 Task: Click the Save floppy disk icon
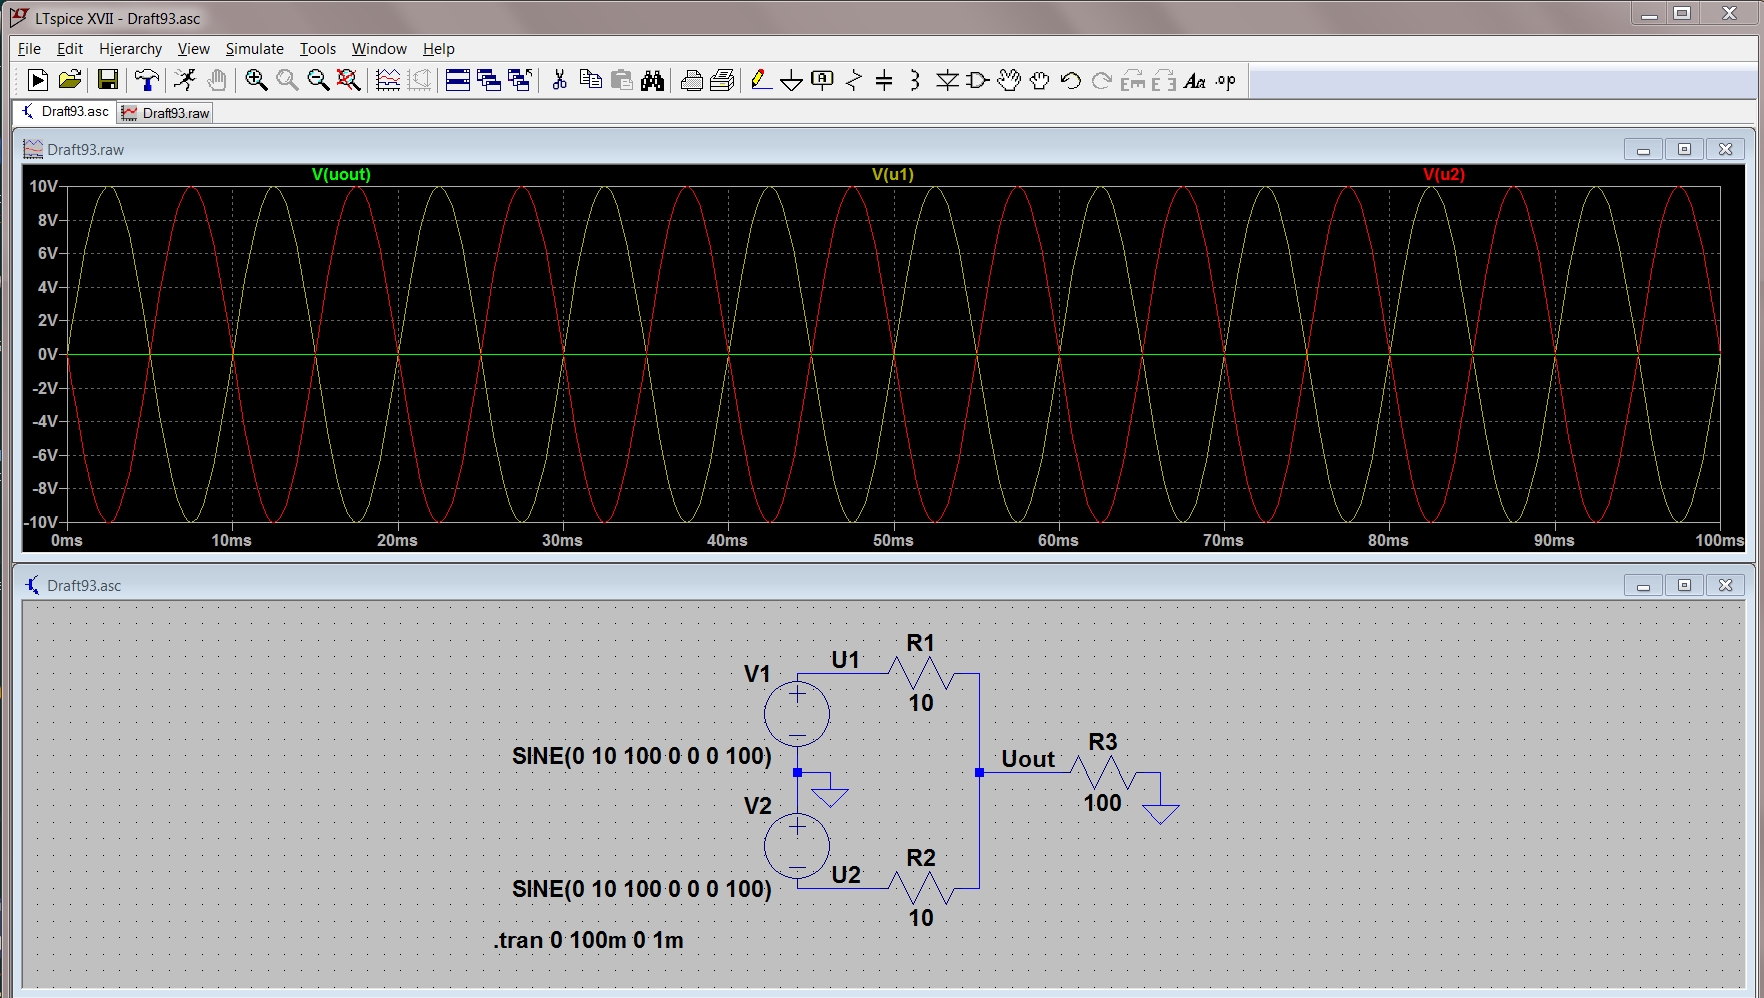coord(108,81)
